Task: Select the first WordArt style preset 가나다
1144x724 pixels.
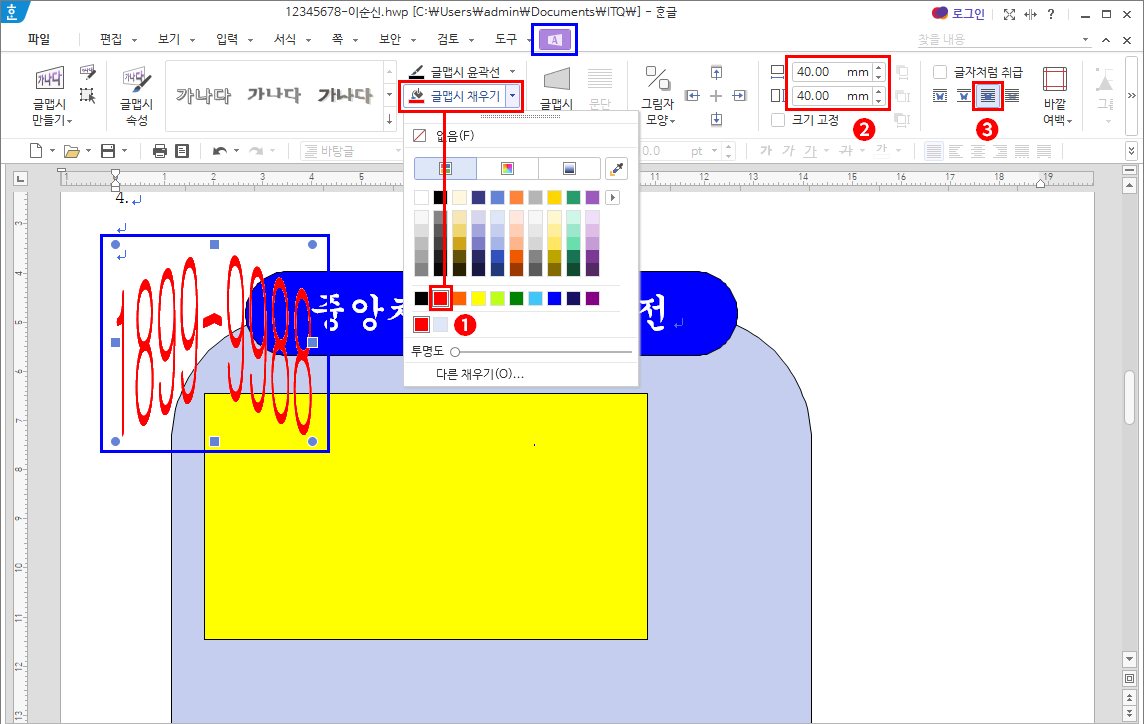Action: [203, 95]
